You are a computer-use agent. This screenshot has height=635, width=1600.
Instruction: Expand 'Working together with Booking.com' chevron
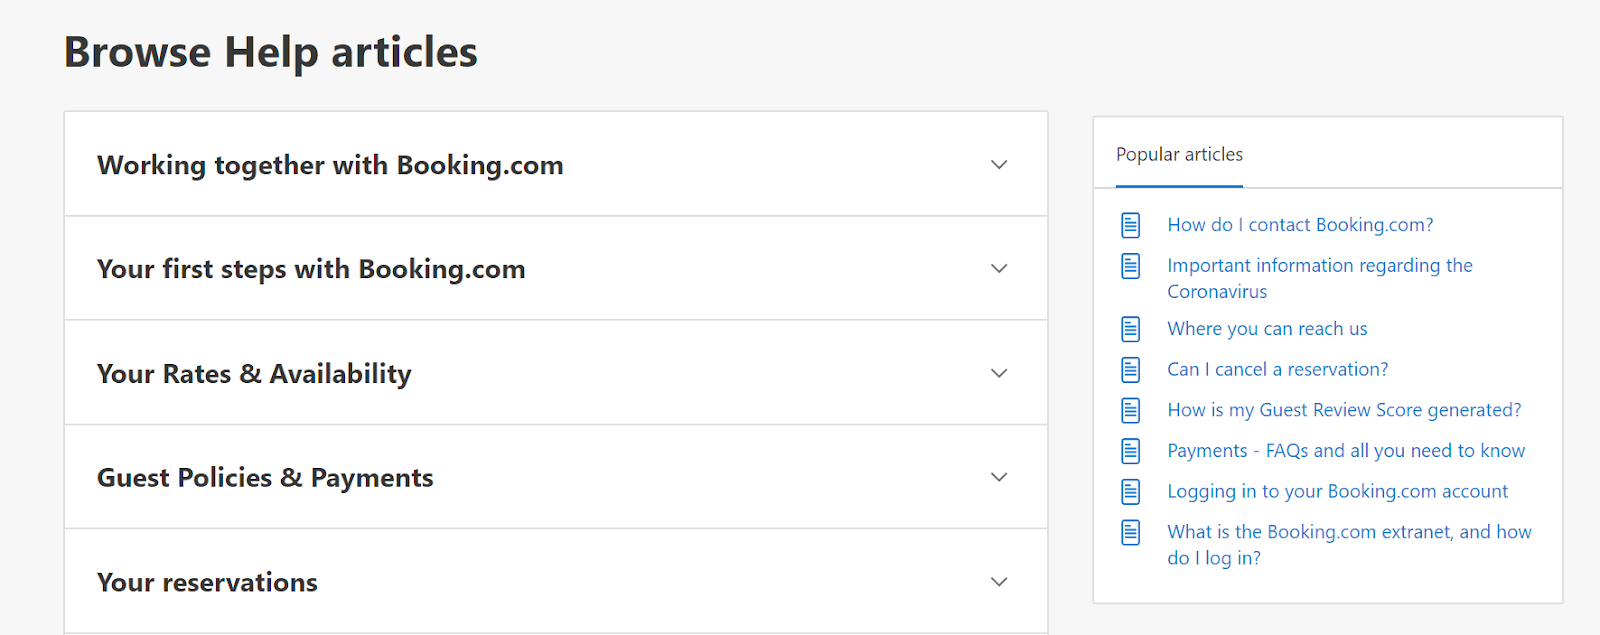click(998, 165)
